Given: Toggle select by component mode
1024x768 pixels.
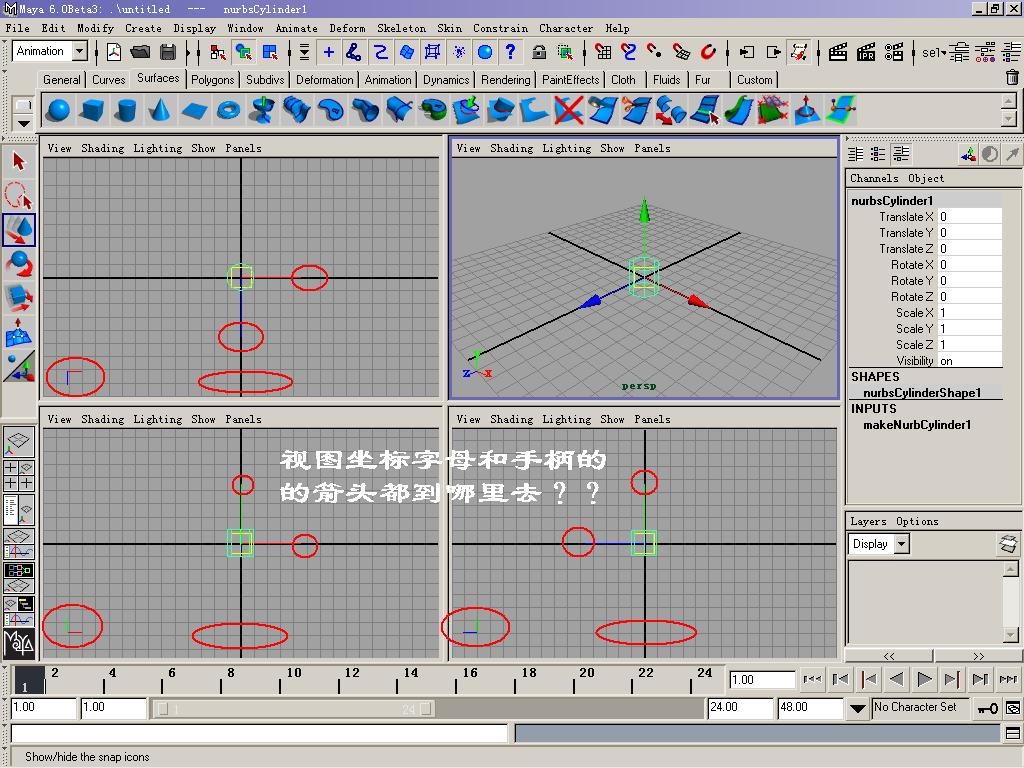Looking at the screenshot, I should click(270, 52).
